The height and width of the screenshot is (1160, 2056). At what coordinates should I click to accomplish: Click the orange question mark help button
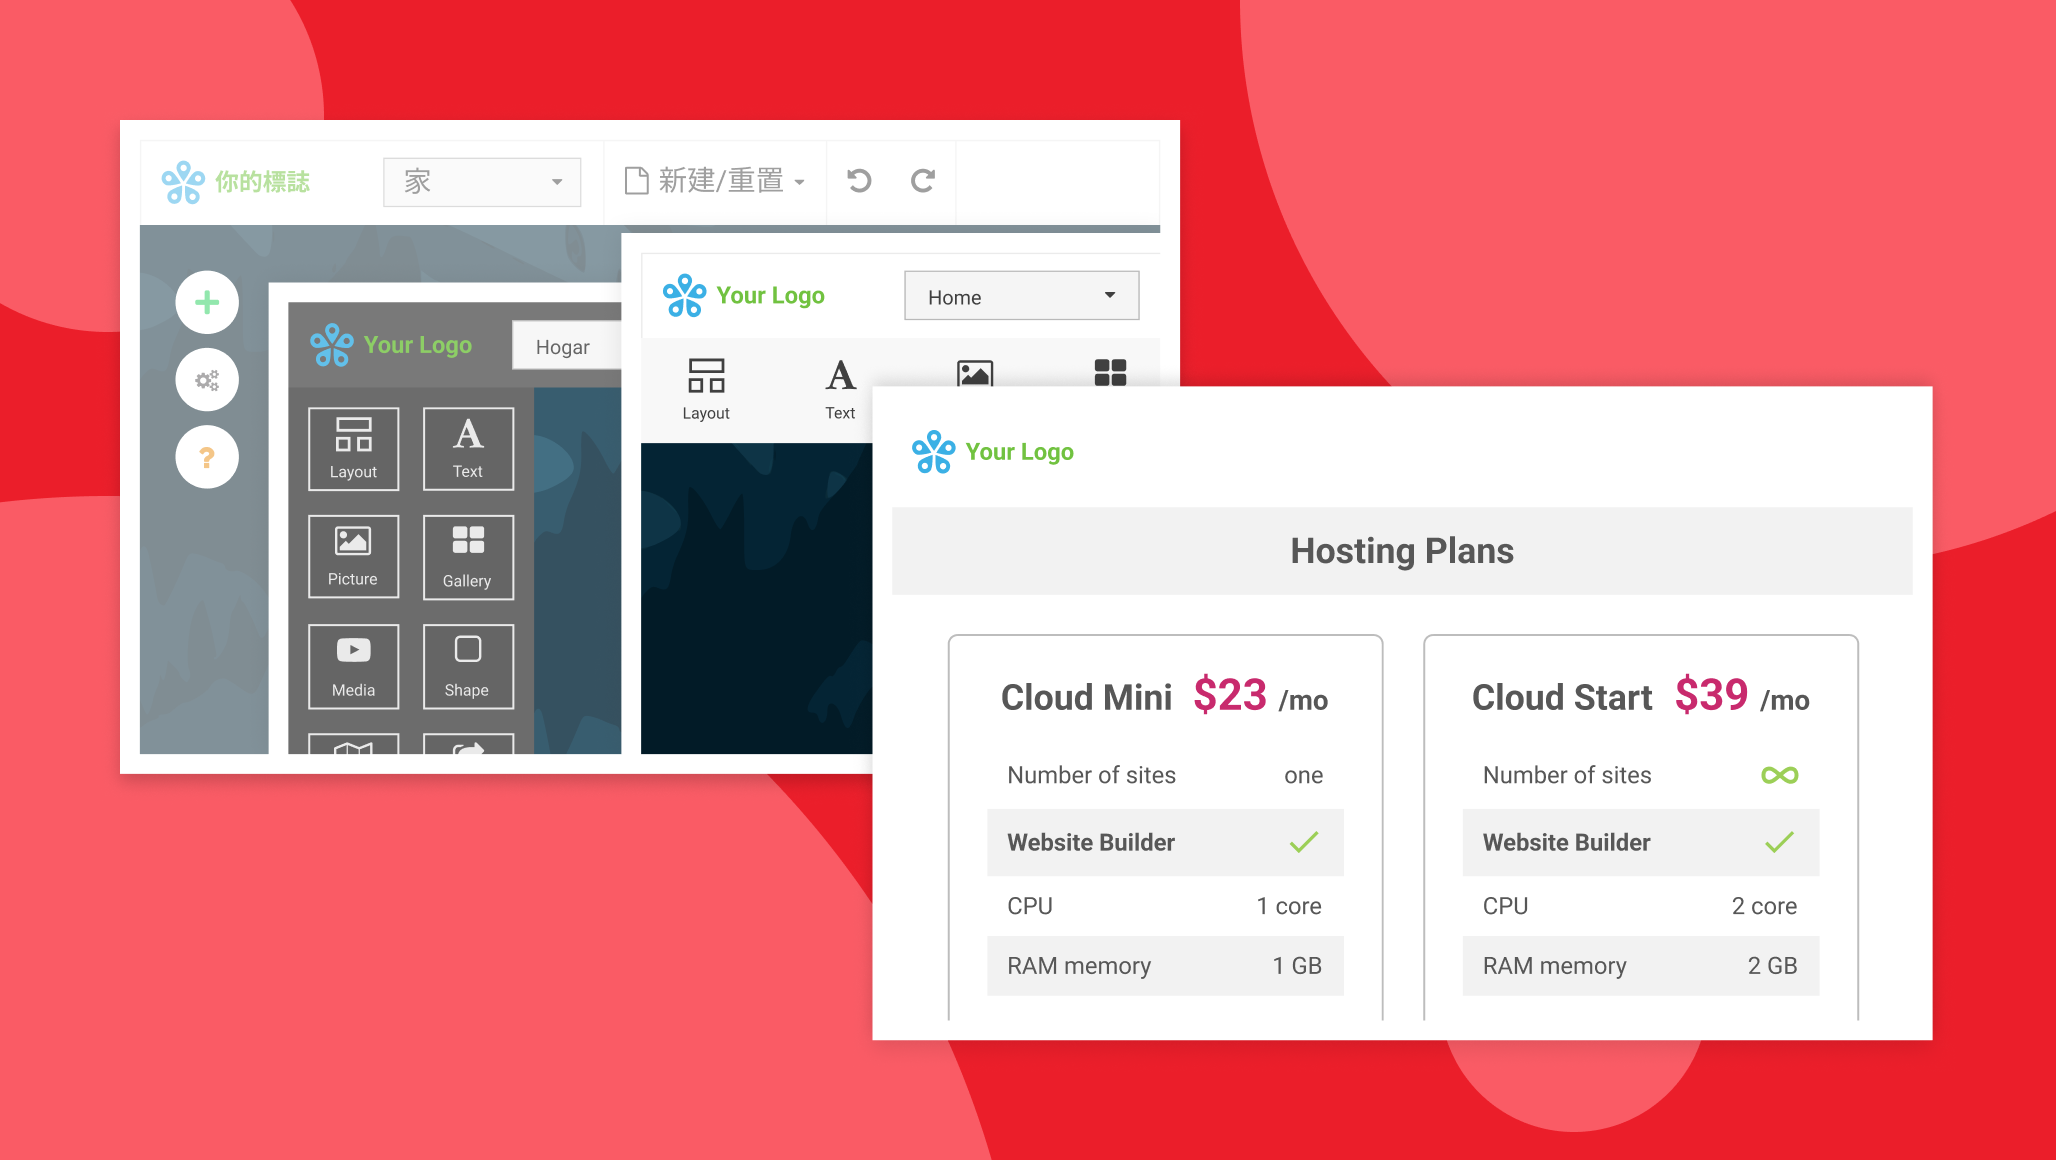tap(207, 457)
